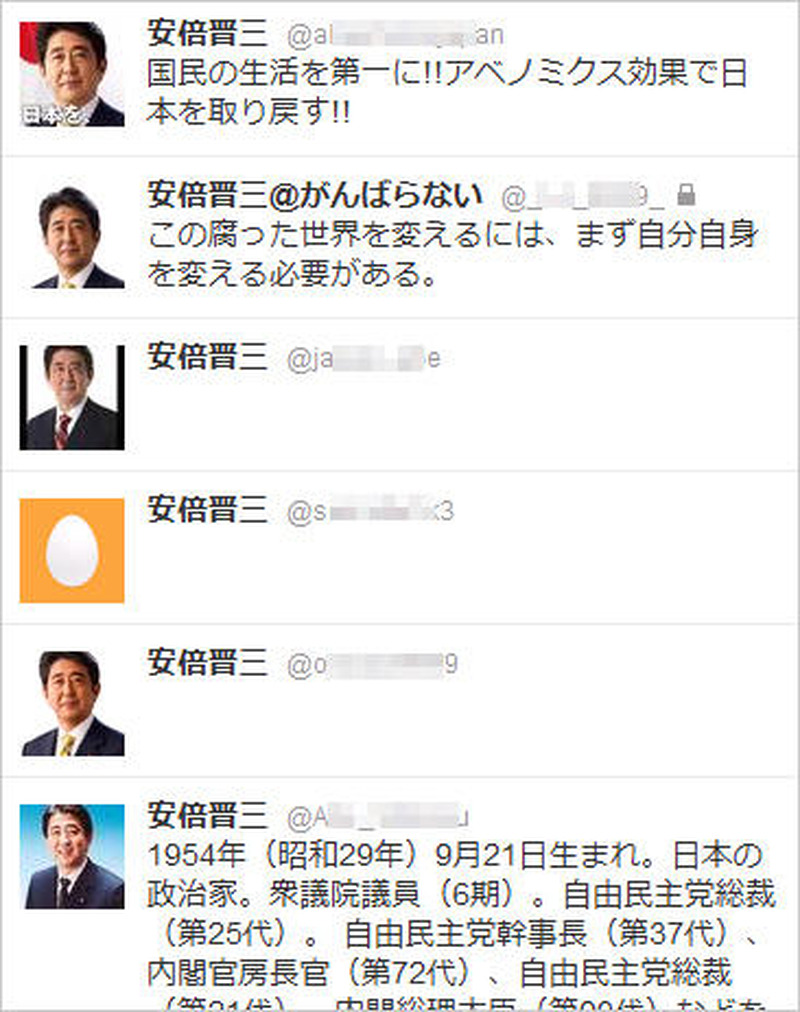Open the yellow-tie avatar in the fifth row

[x=72, y=703]
